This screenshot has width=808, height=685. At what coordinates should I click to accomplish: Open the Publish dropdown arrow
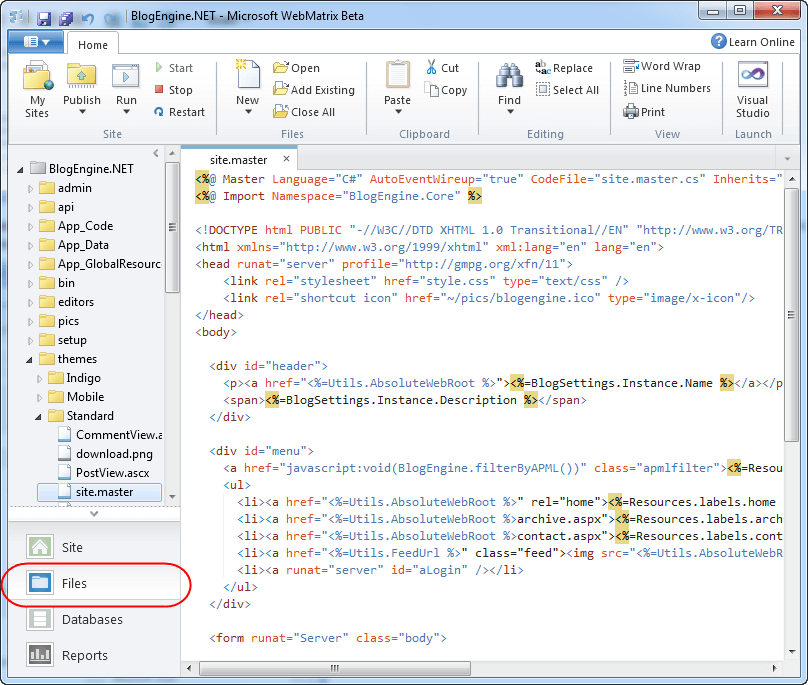pos(82,111)
